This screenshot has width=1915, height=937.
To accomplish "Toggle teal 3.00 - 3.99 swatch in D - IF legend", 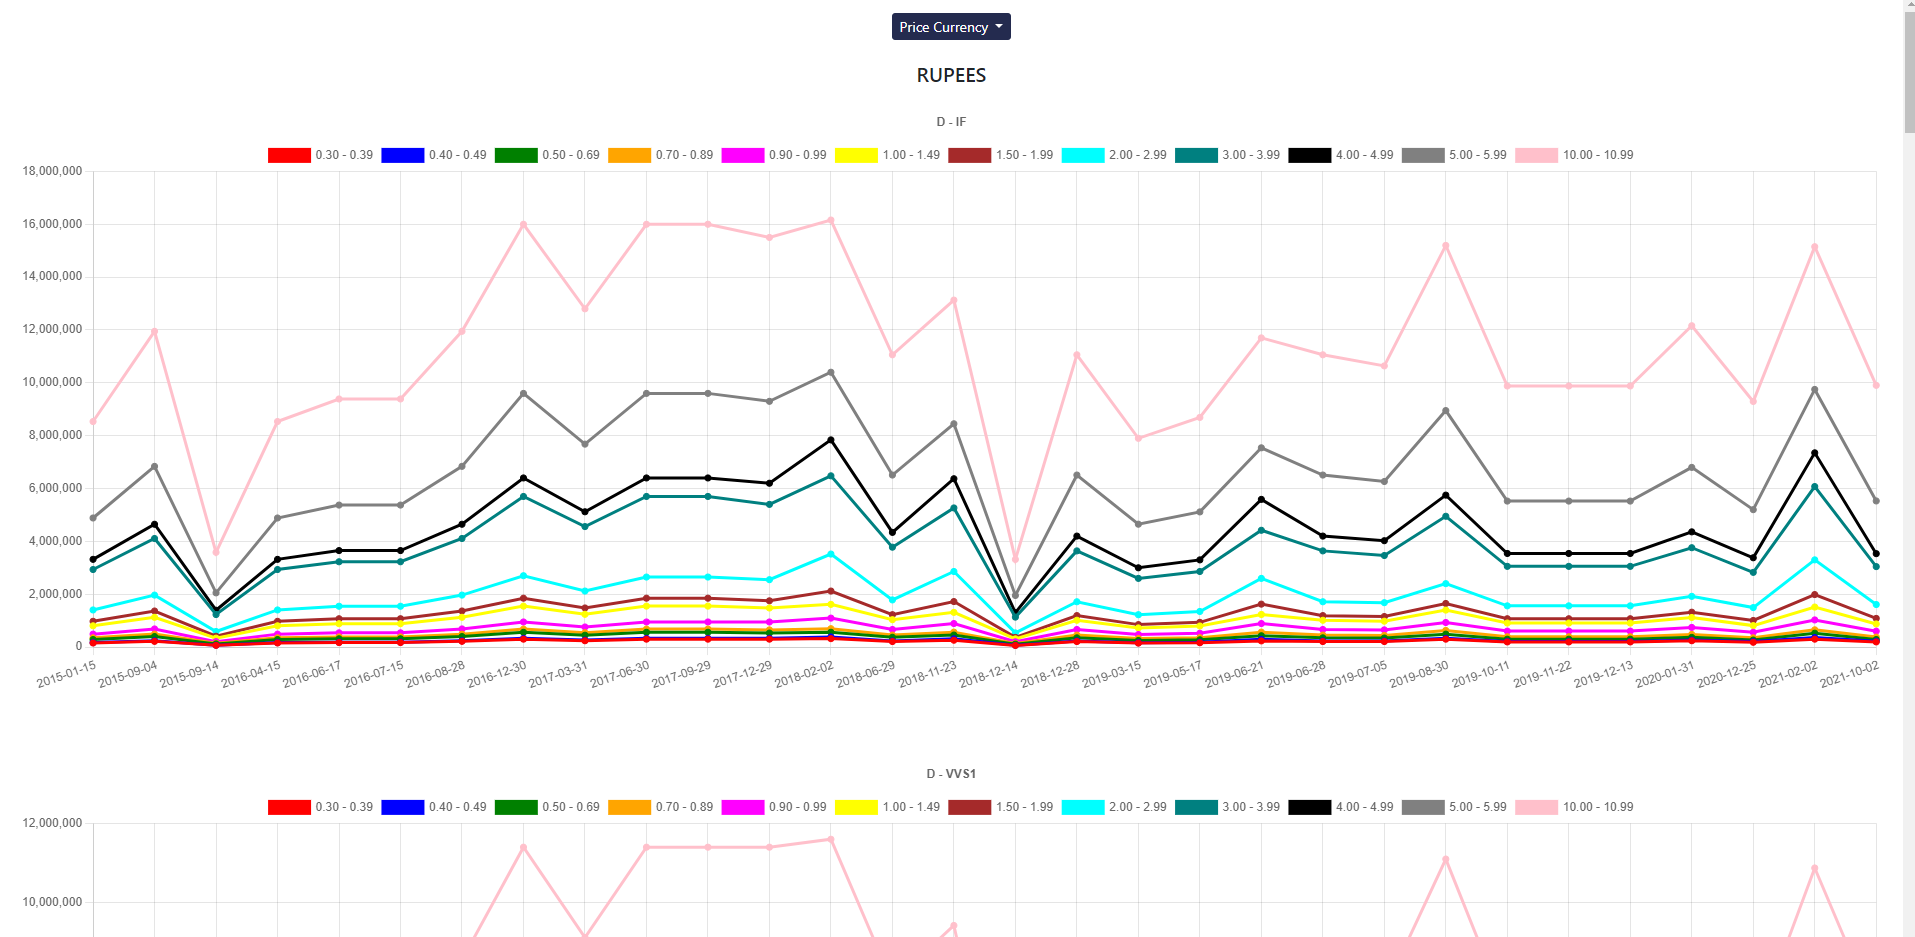I will 1196,155.
